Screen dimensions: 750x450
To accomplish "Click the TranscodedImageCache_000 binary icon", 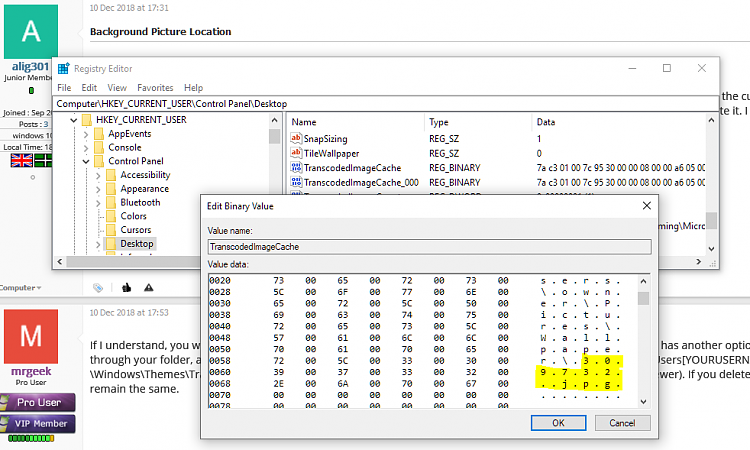I will (x=296, y=182).
